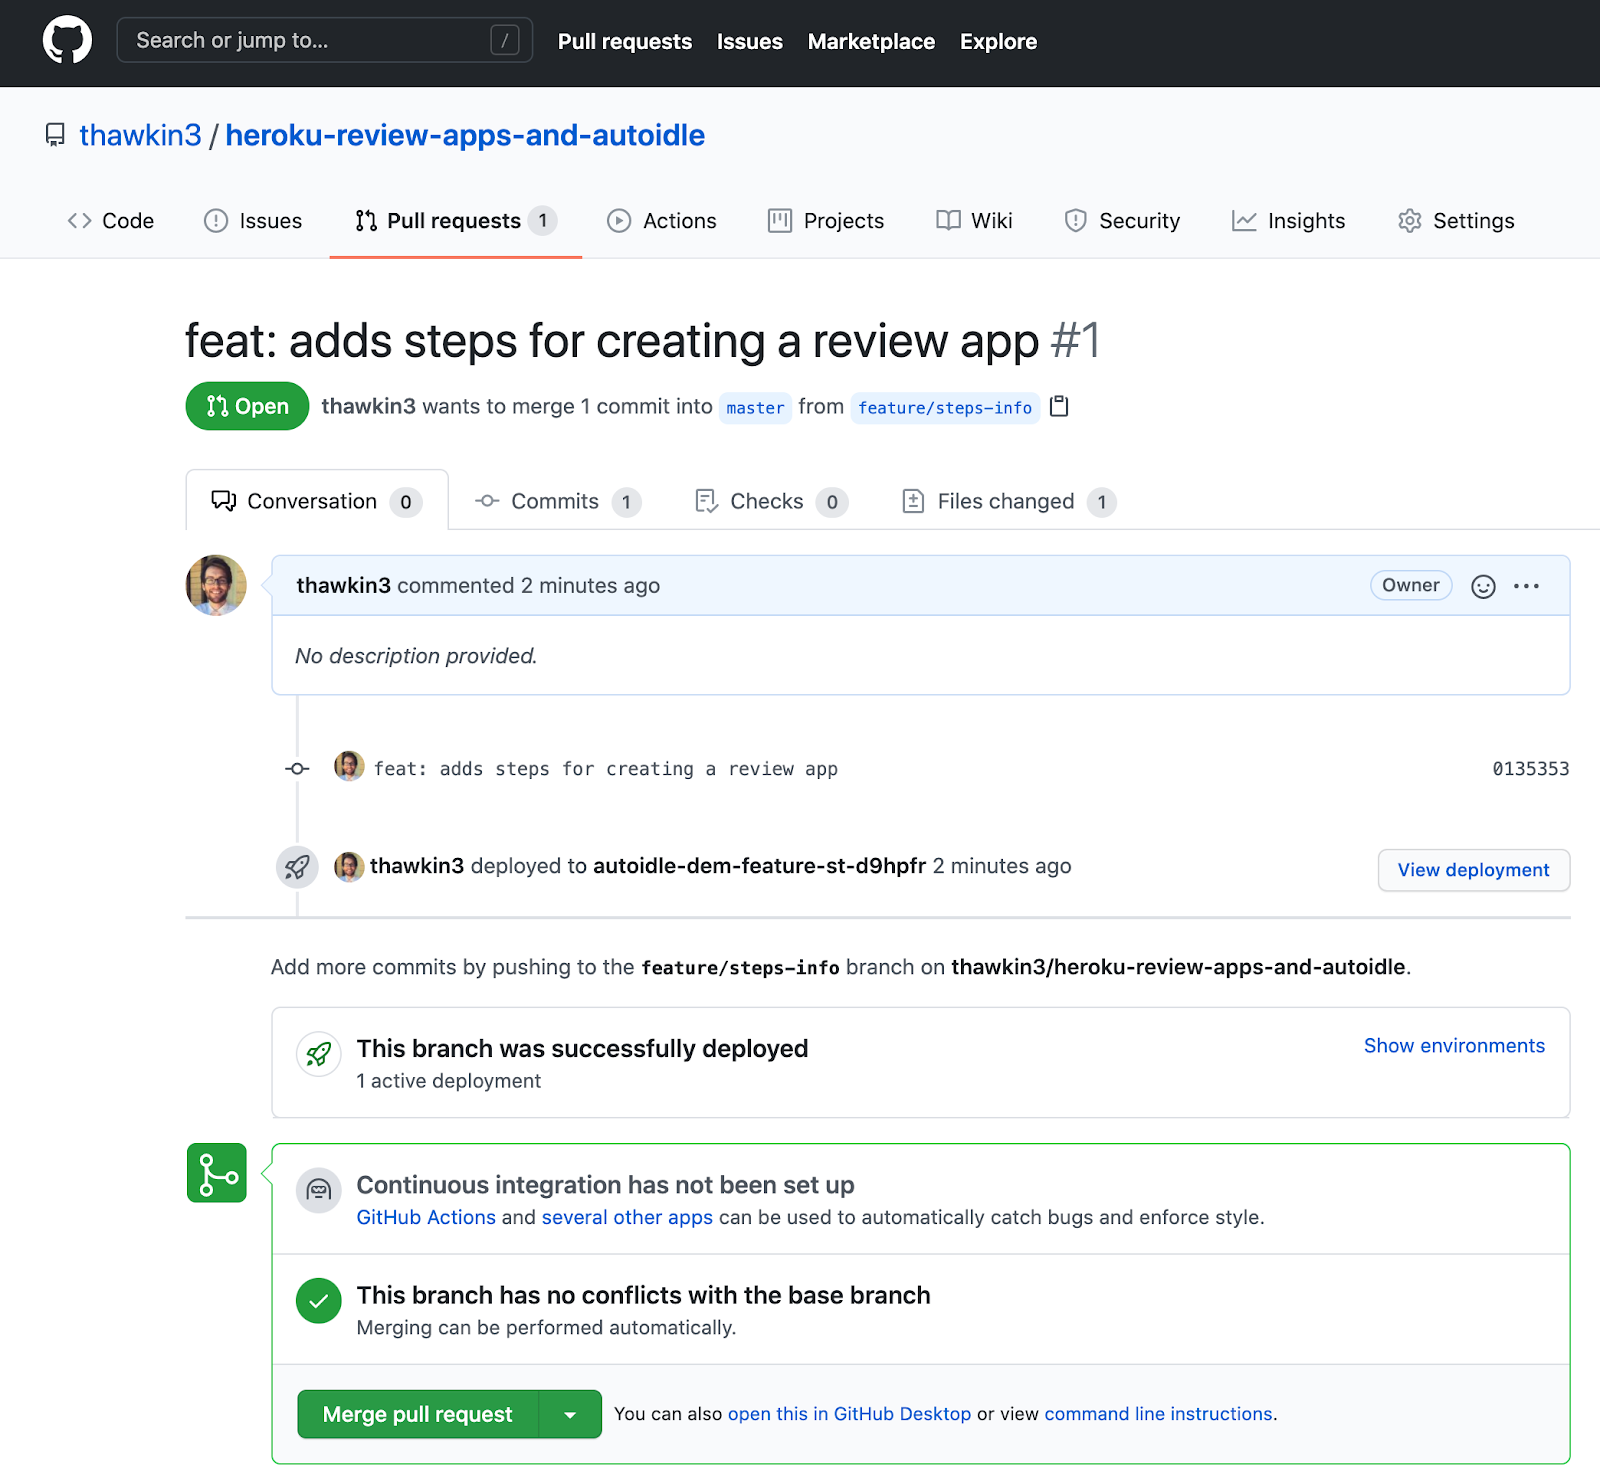Click the slash shortcut icon in search
Image resolution: width=1600 pixels, height=1480 pixels.
pyautogui.click(x=505, y=41)
